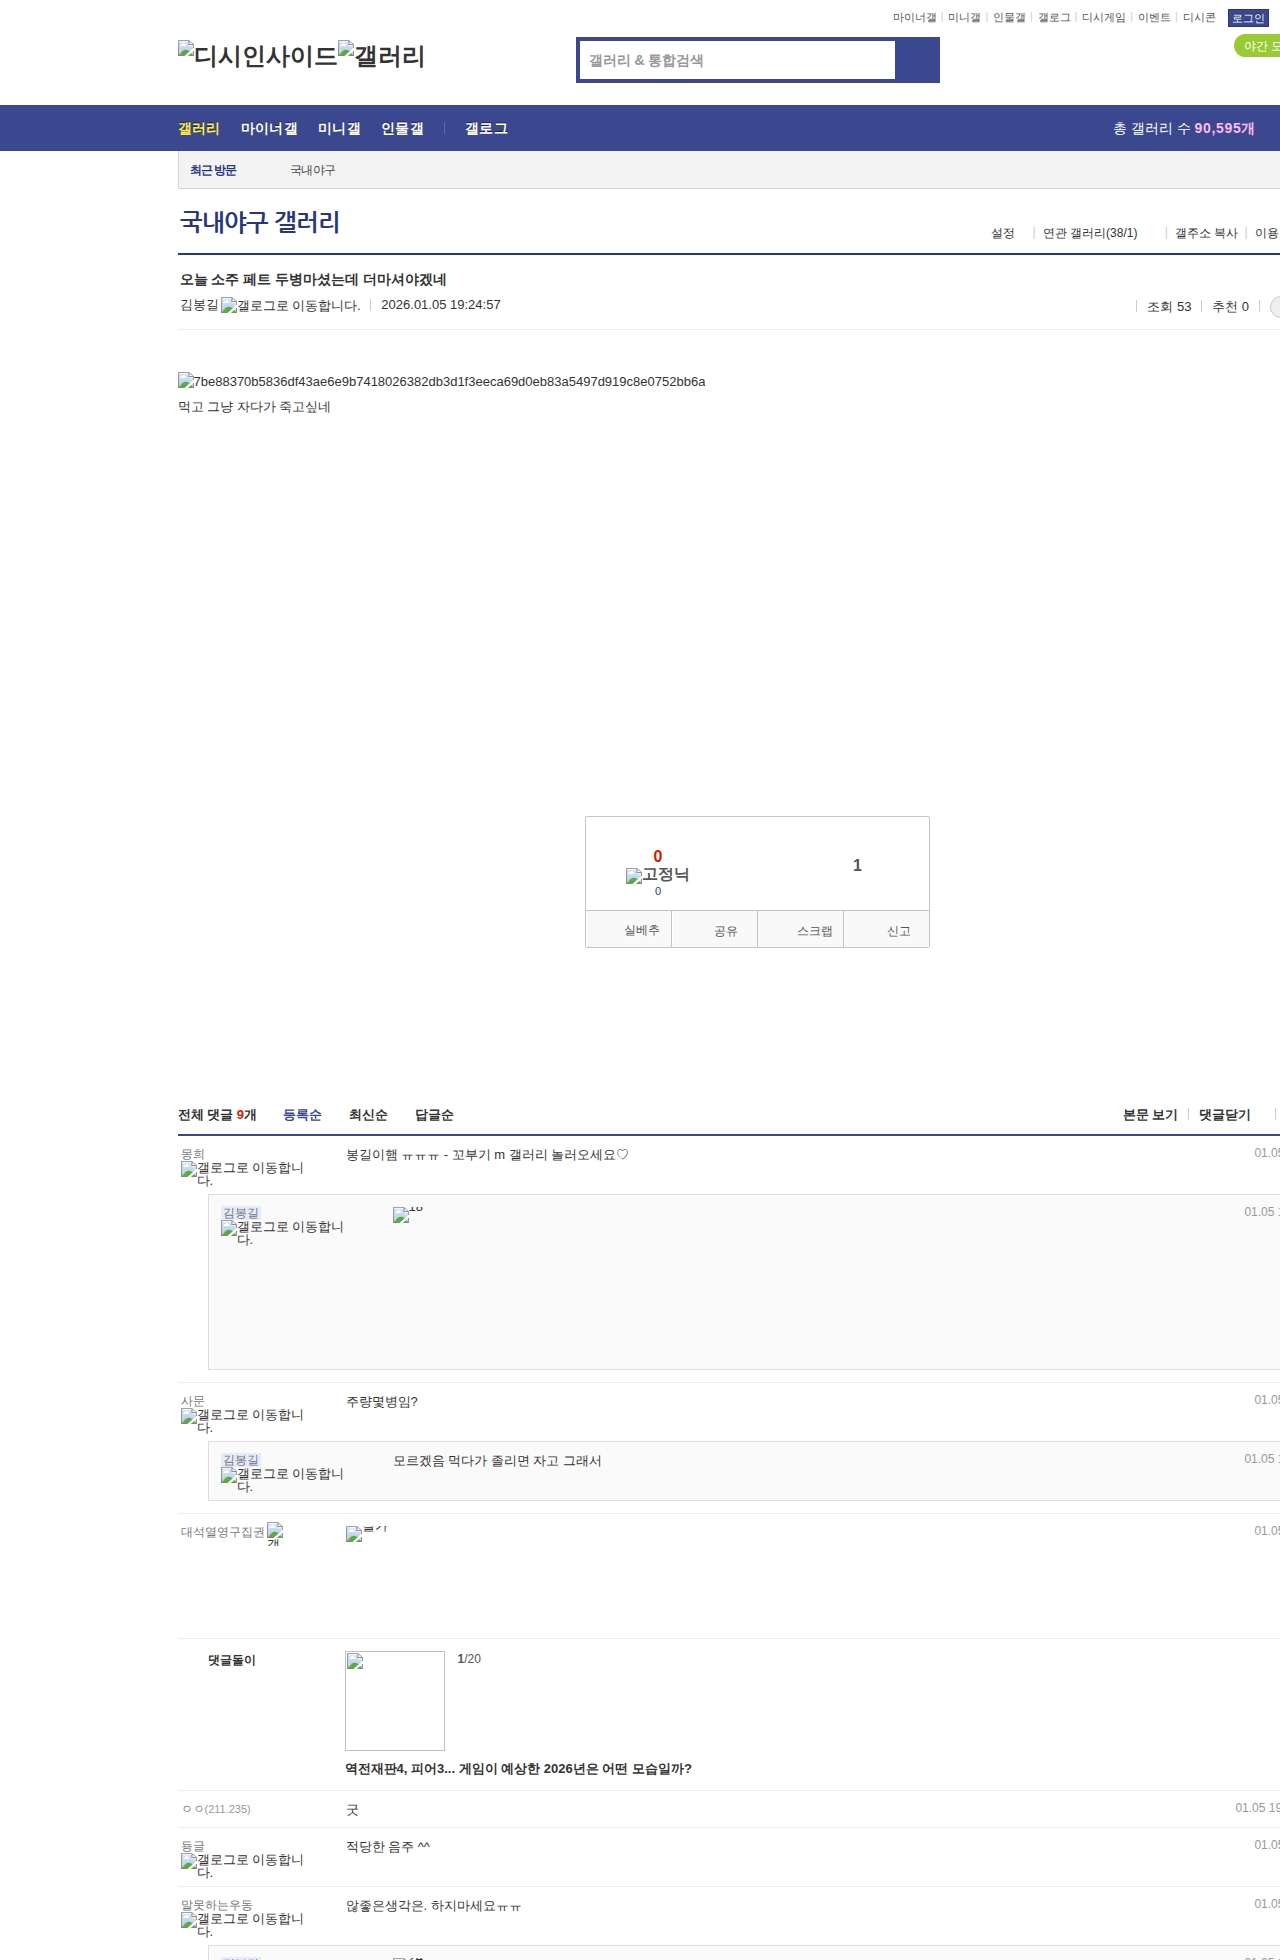Open 말못하는우동's gallog icon
This screenshot has height=1960, width=1280.
coord(242,1924)
